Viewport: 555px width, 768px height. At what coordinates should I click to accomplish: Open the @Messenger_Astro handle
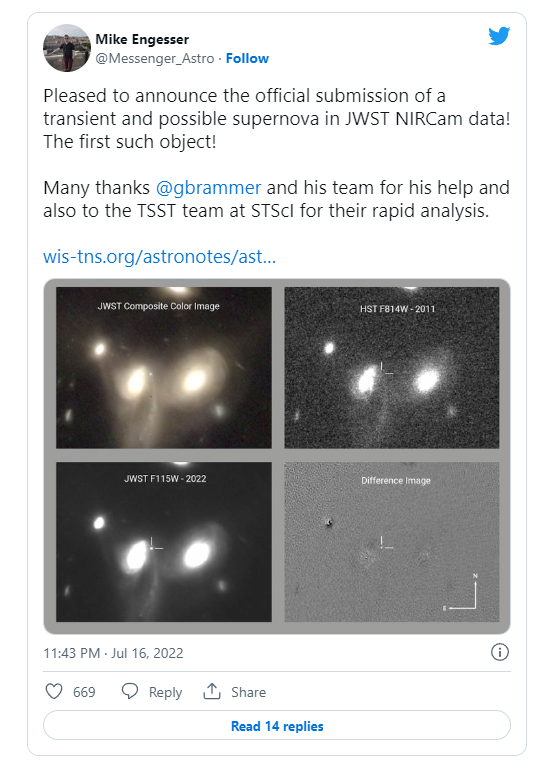tap(155, 58)
